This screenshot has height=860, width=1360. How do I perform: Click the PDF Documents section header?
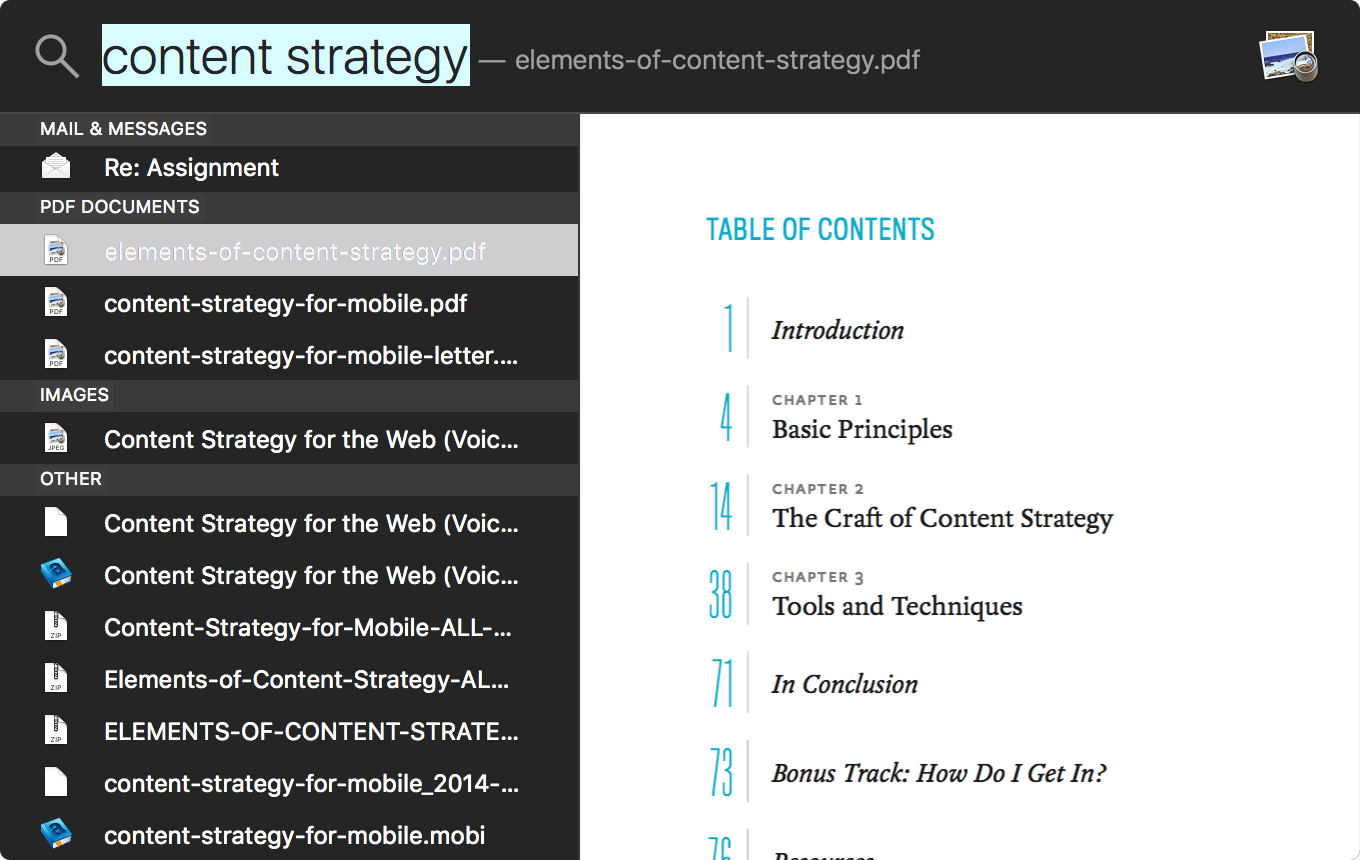[x=289, y=207]
